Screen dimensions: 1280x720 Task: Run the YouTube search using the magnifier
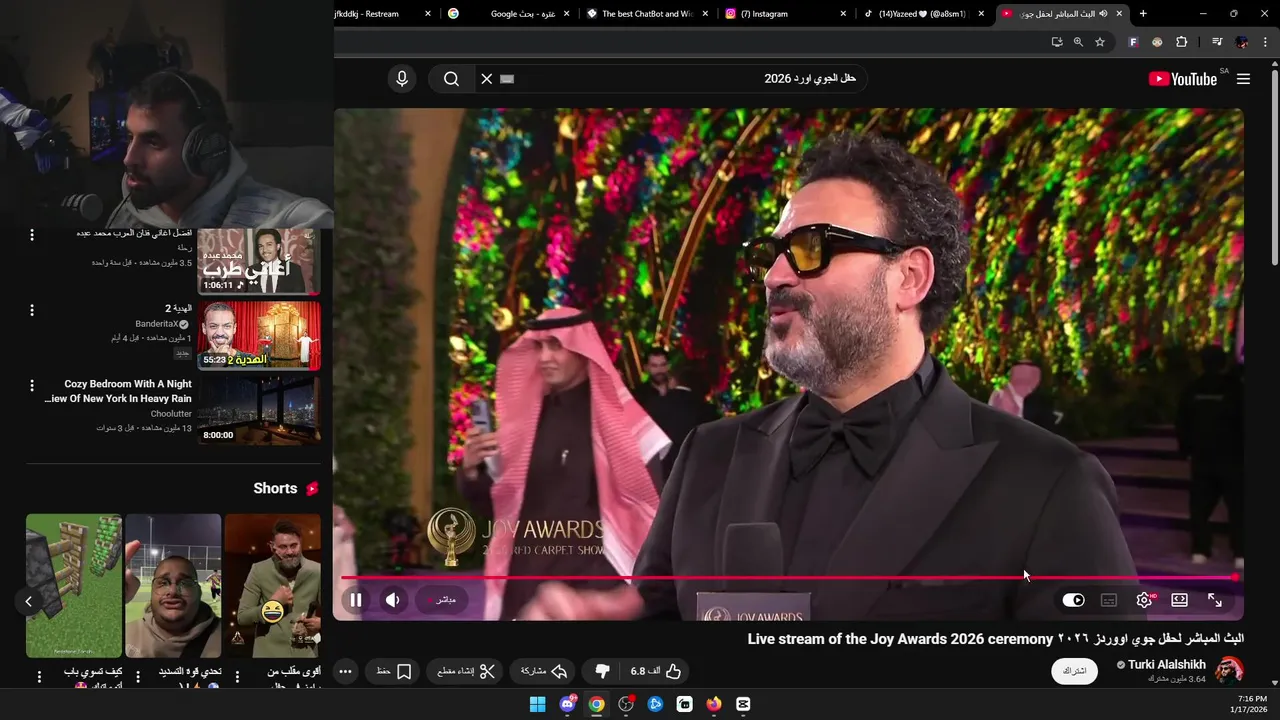pyautogui.click(x=451, y=79)
